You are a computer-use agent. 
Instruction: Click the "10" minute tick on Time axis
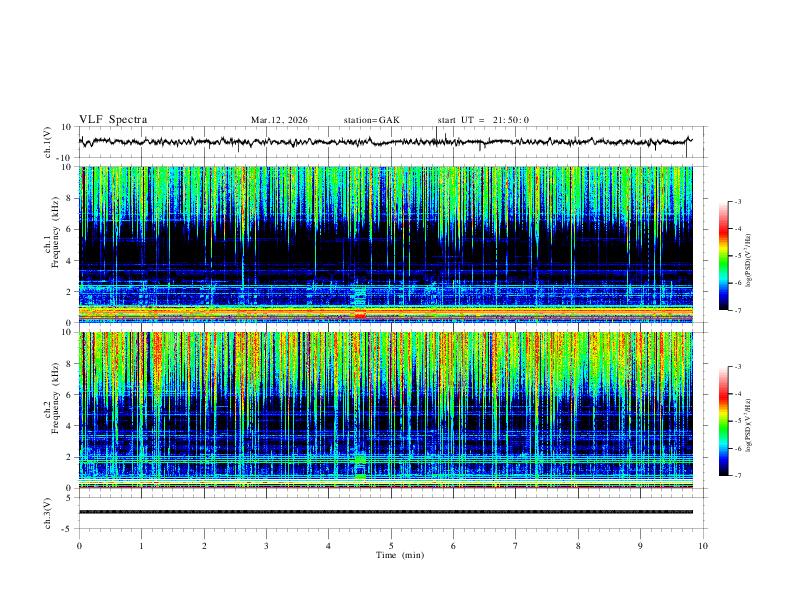[x=703, y=546]
